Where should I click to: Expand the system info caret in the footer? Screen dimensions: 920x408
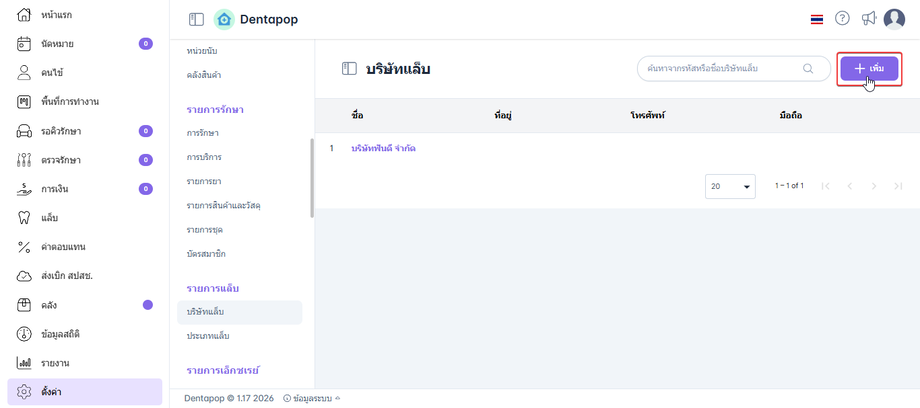(x=338, y=398)
